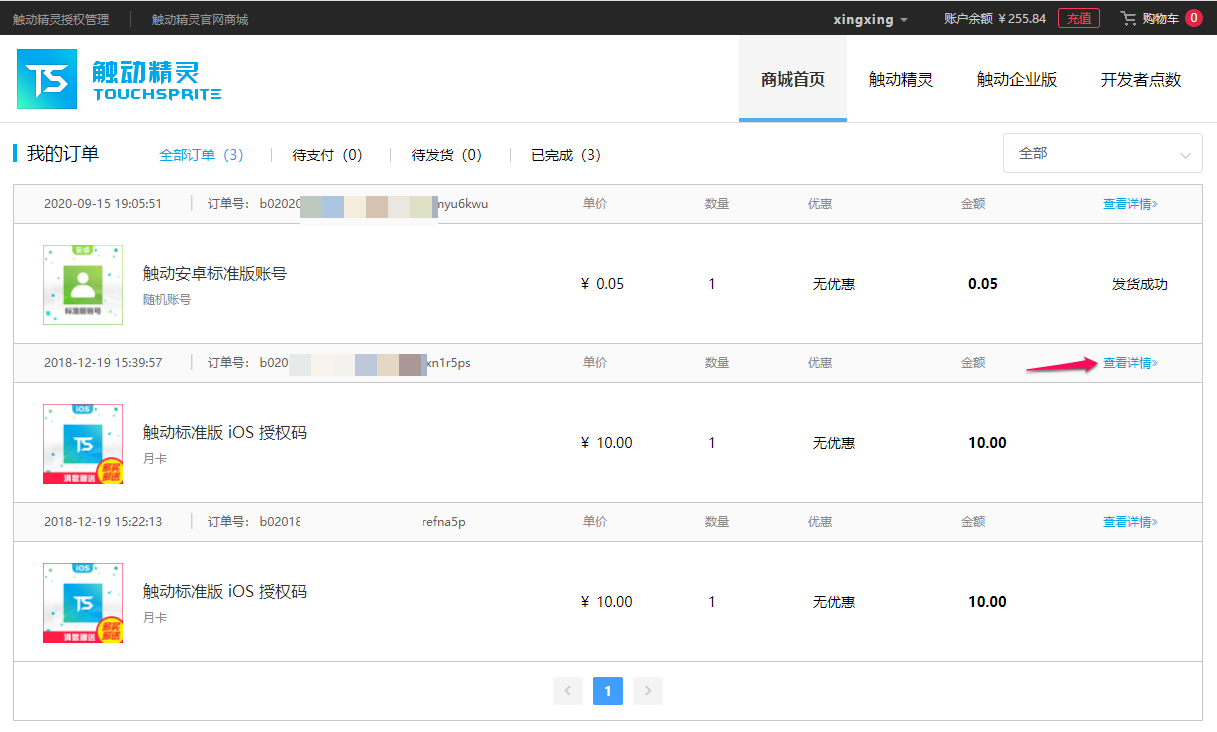Click order time 2020-09-15 19:05:51
The image size is (1217, 732).
pos(103,204)
